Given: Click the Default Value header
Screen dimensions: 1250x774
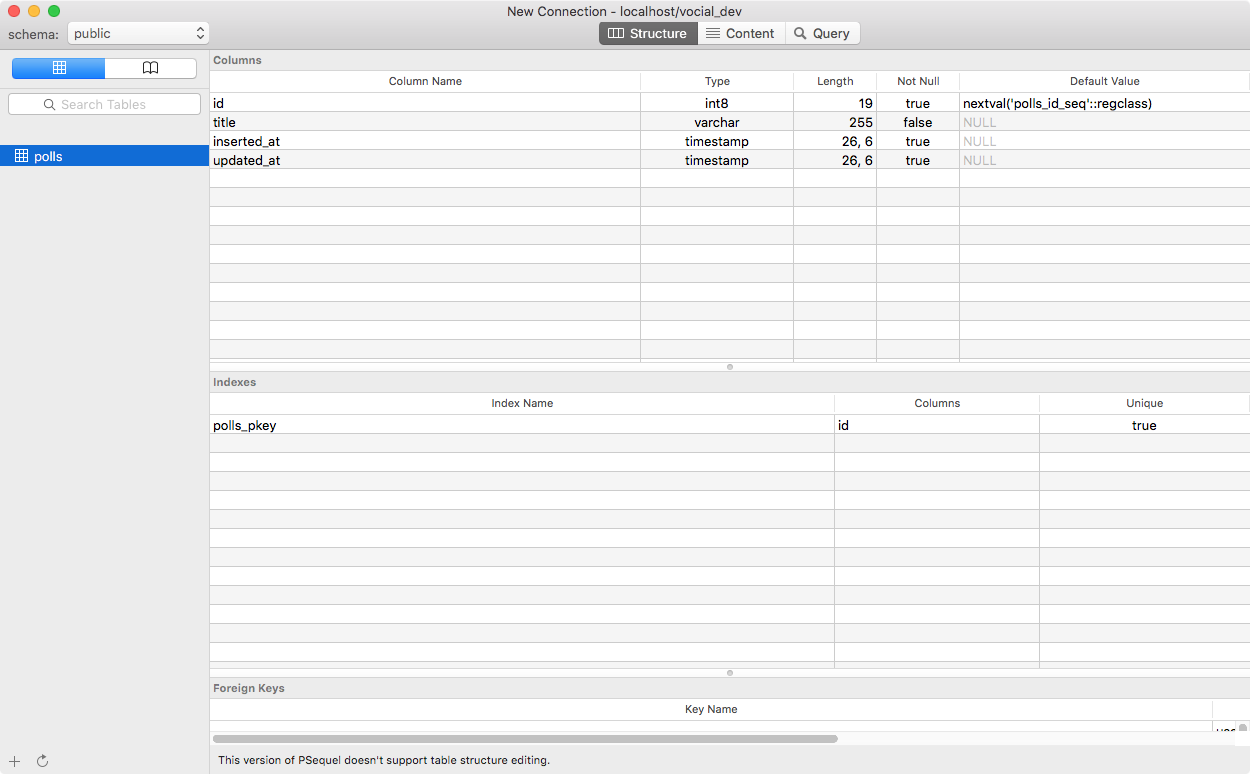Looking at the screenshot, I should coord(1104,81).
